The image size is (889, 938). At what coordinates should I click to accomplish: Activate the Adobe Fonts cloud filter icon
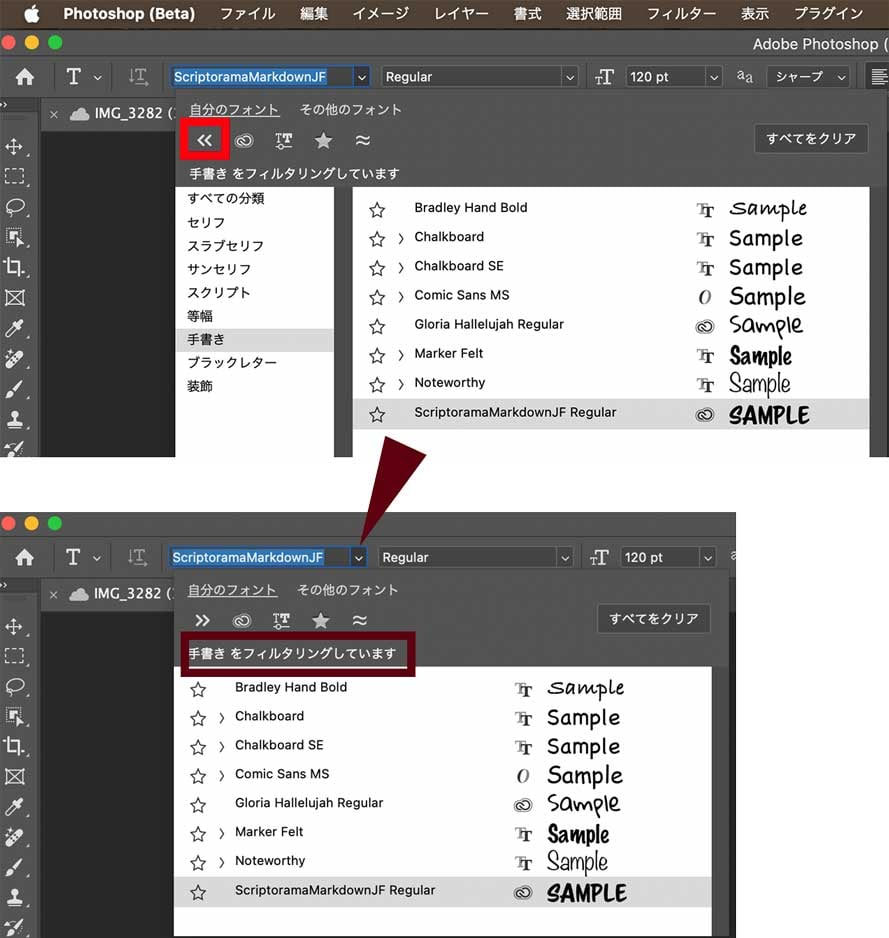coord(243,140)
